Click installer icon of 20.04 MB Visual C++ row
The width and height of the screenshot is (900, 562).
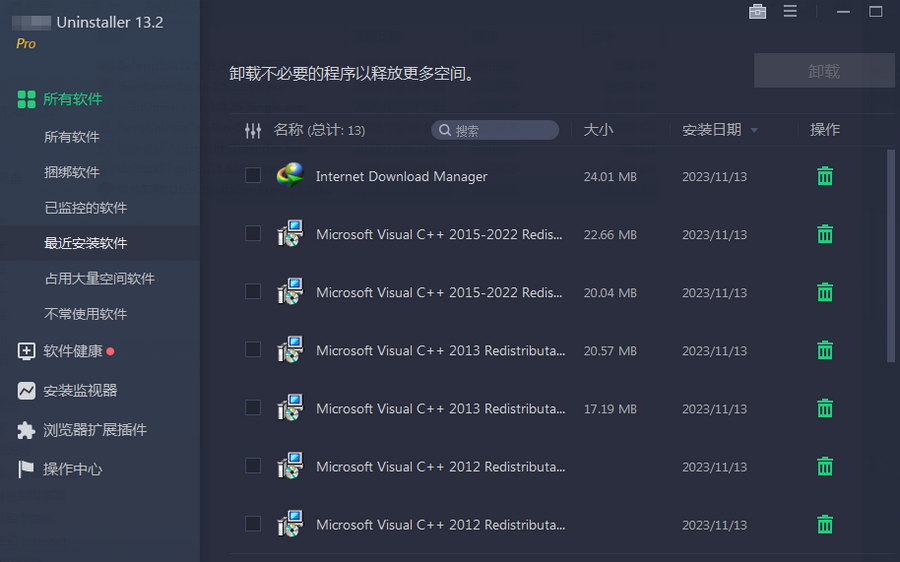(290, 292)
